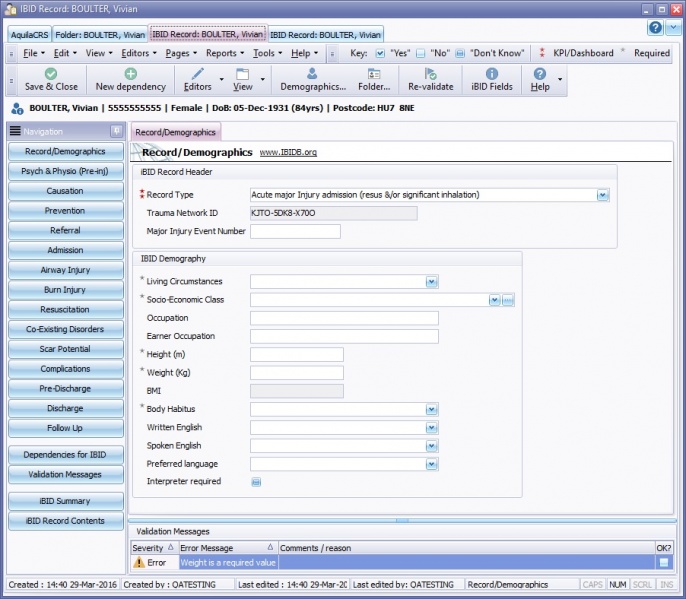Click the blue help icon at top right
This screenshot has width=686, height=599.
(655, 28)
